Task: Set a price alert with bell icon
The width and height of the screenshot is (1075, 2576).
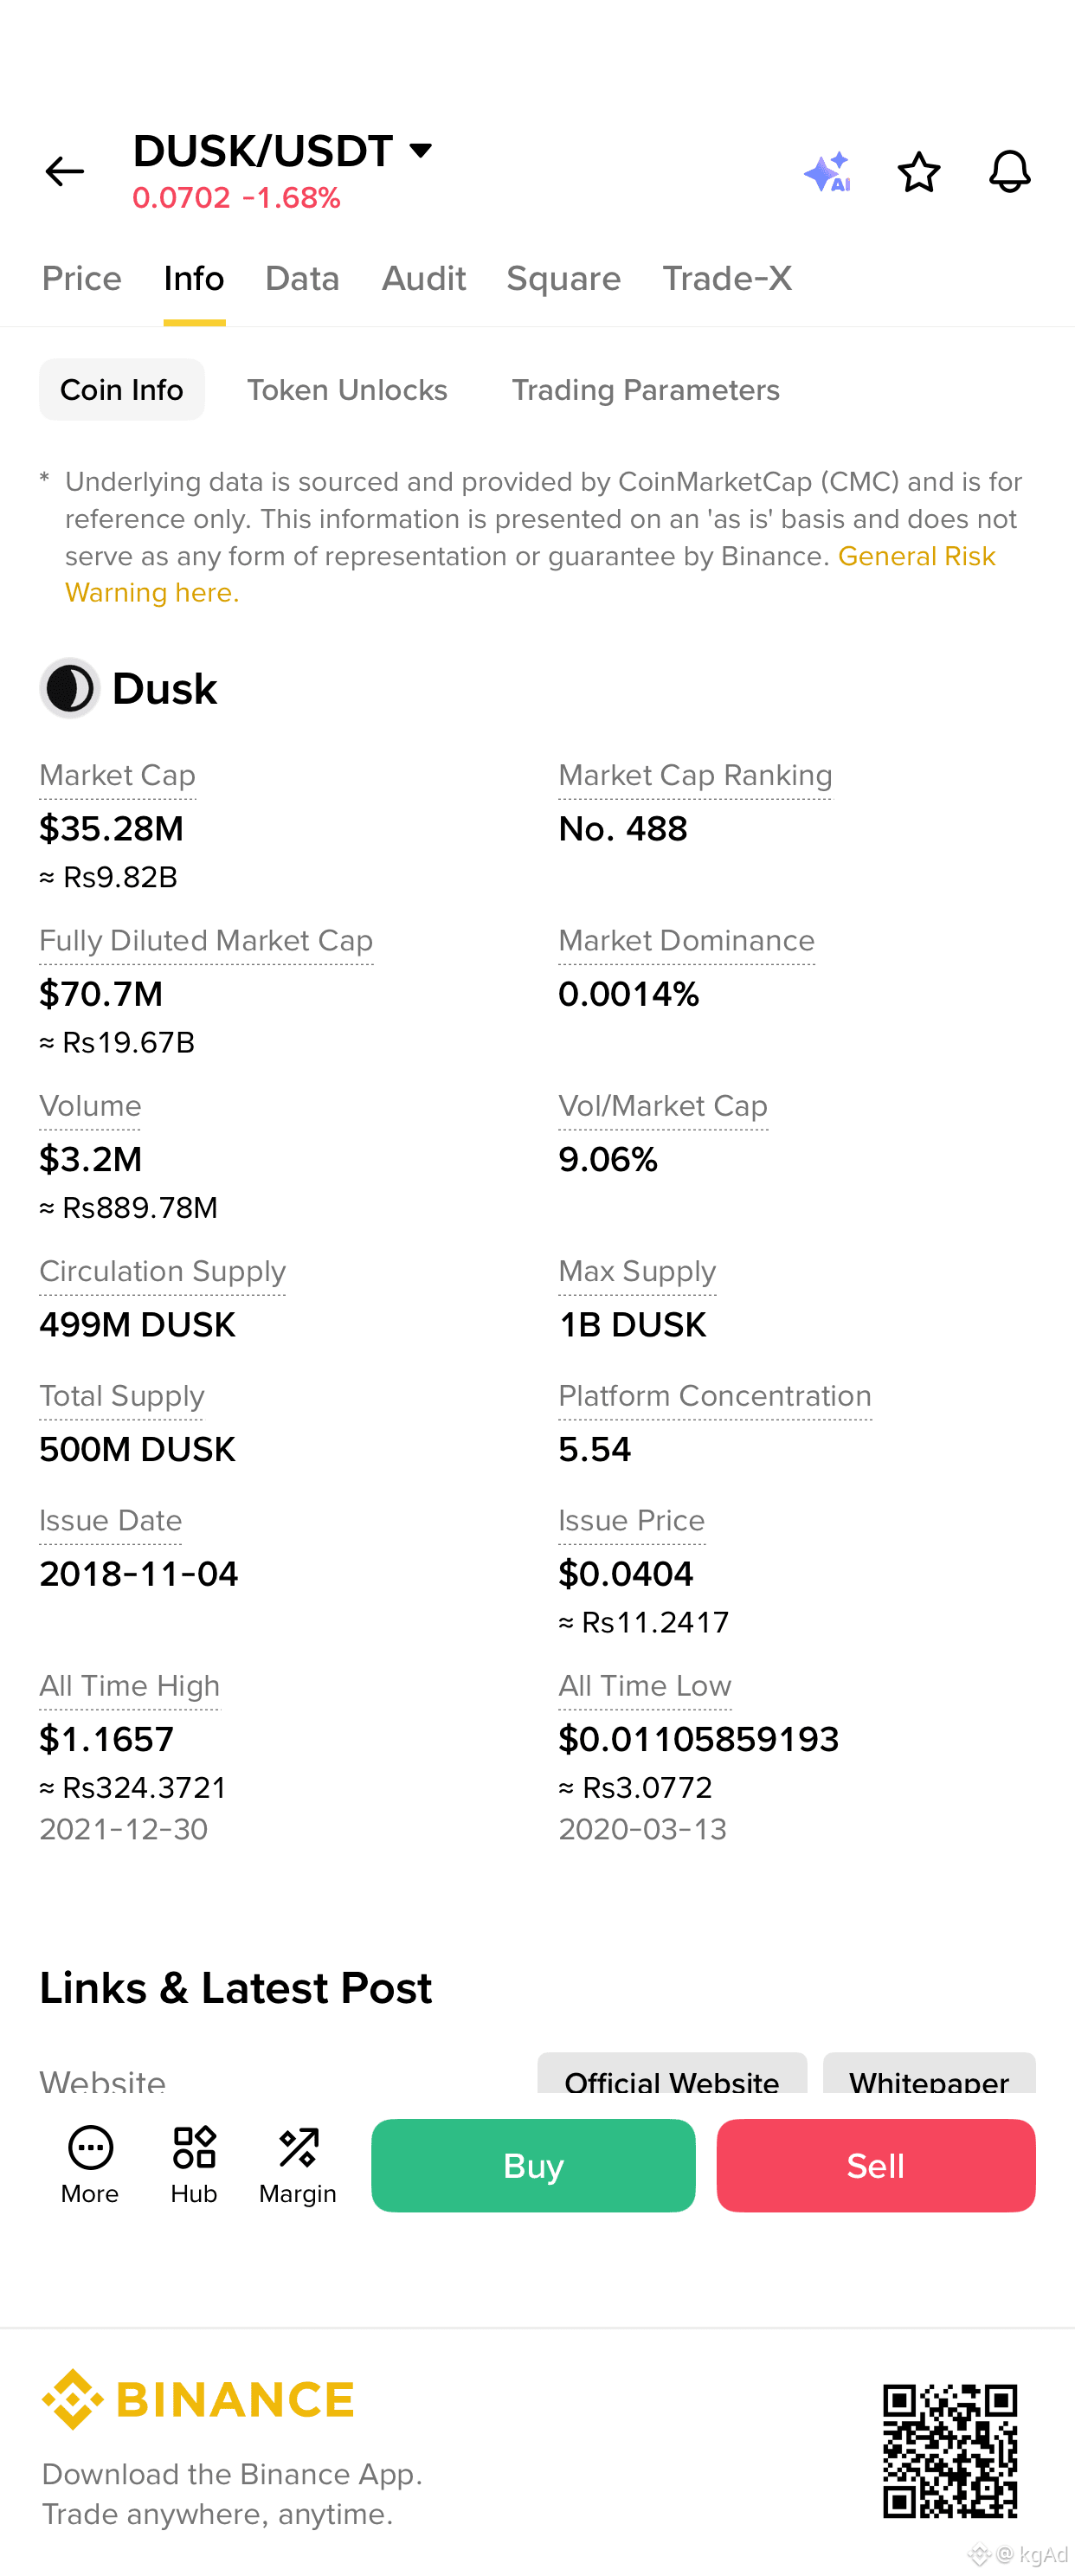Action: coord(1009,172)
